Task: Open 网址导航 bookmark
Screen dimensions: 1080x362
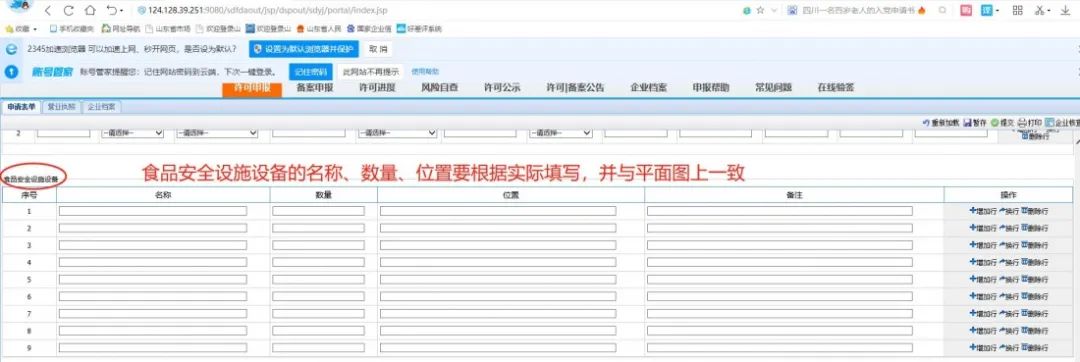Action: point(121,29)
